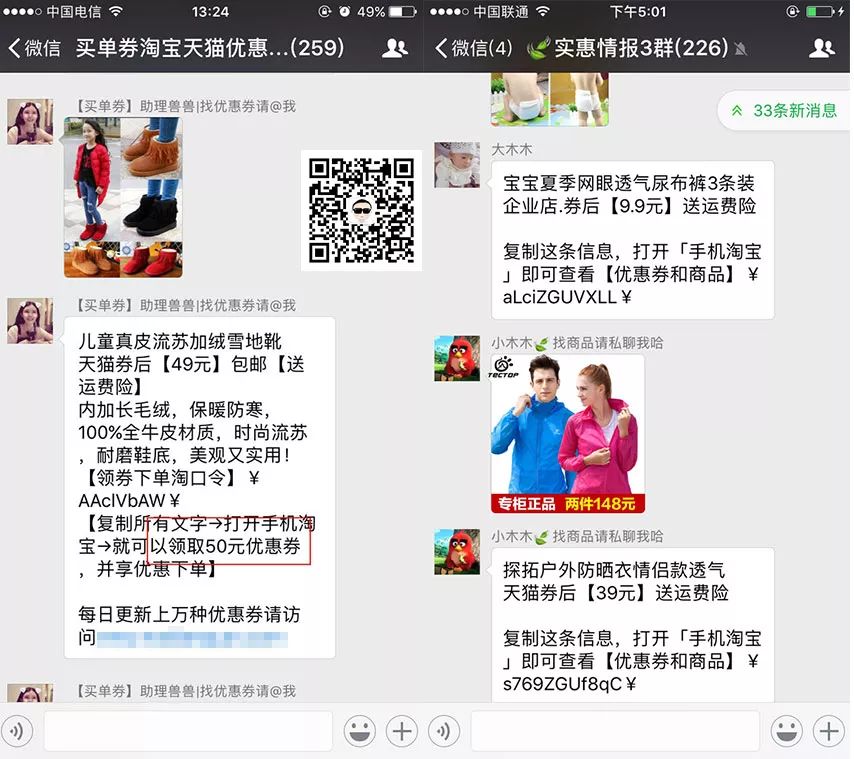Open QR code image

(362, 210)
